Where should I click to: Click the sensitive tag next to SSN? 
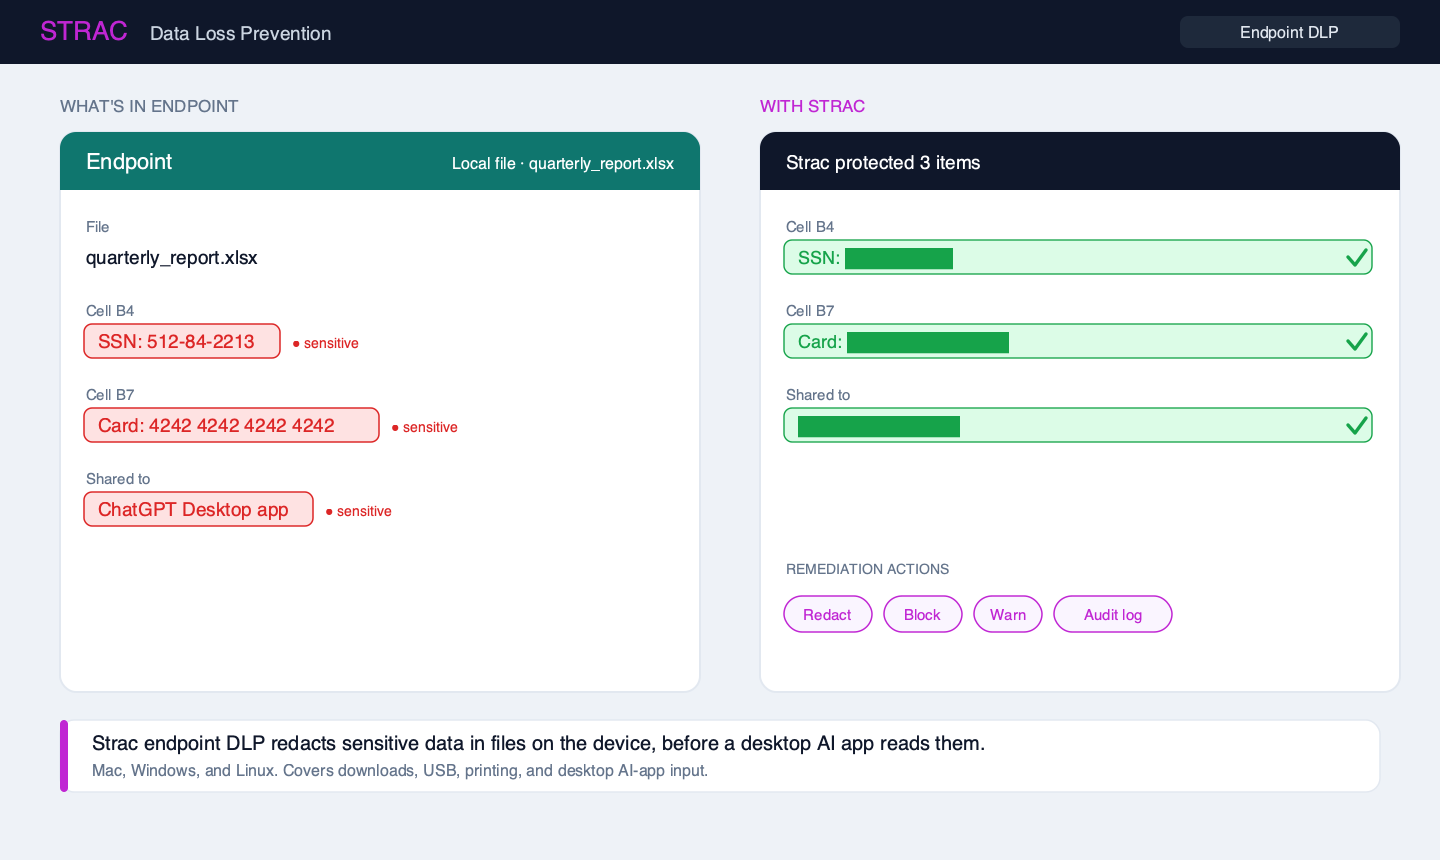(x=326, y=343)
